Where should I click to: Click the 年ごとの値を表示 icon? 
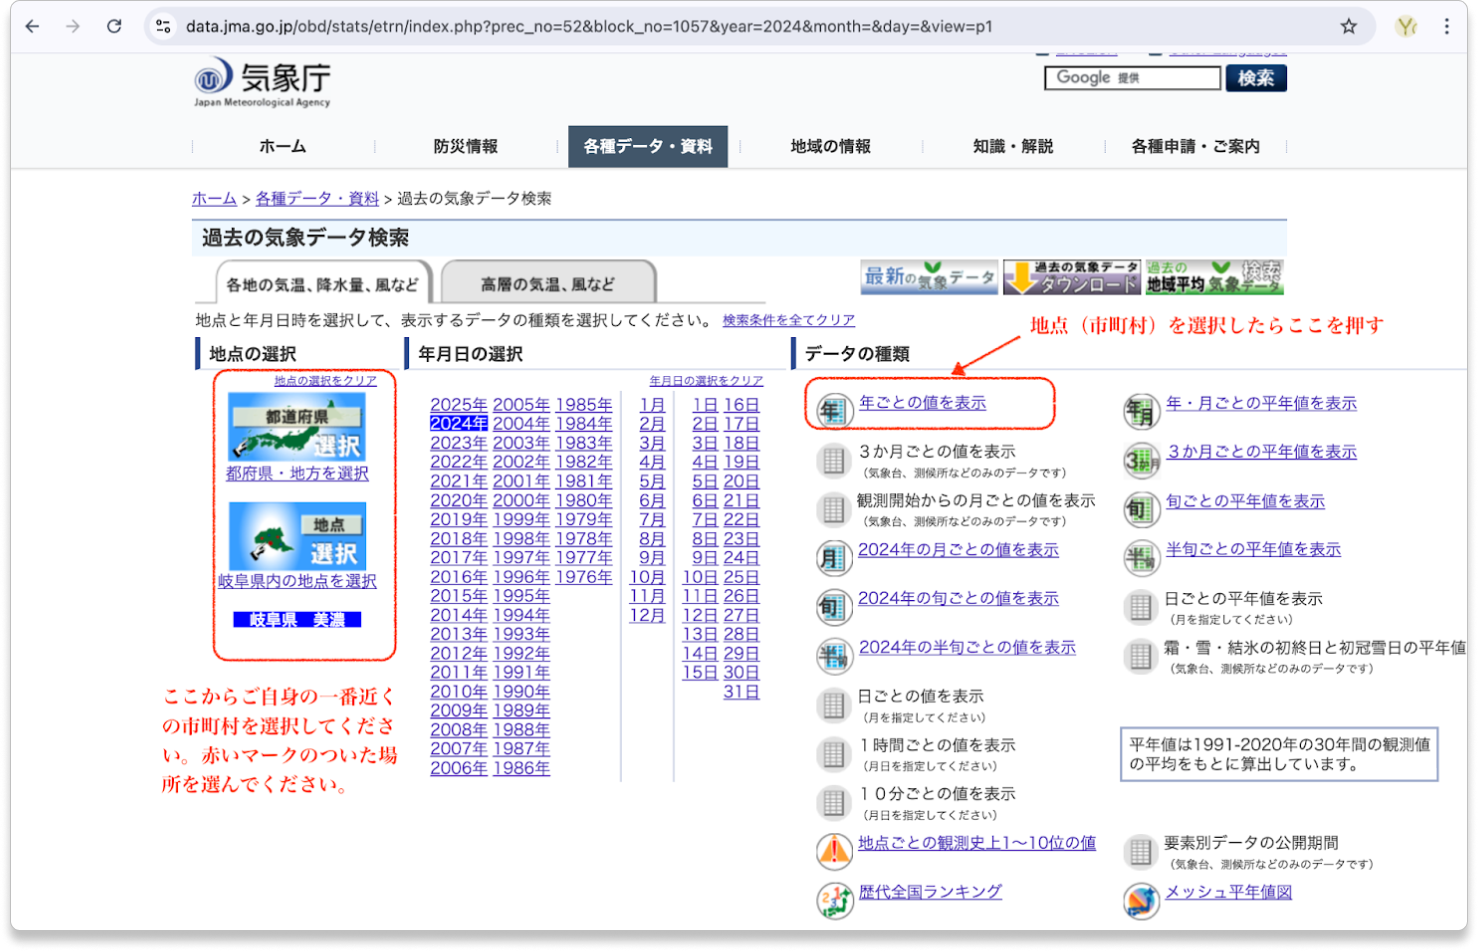832,409
